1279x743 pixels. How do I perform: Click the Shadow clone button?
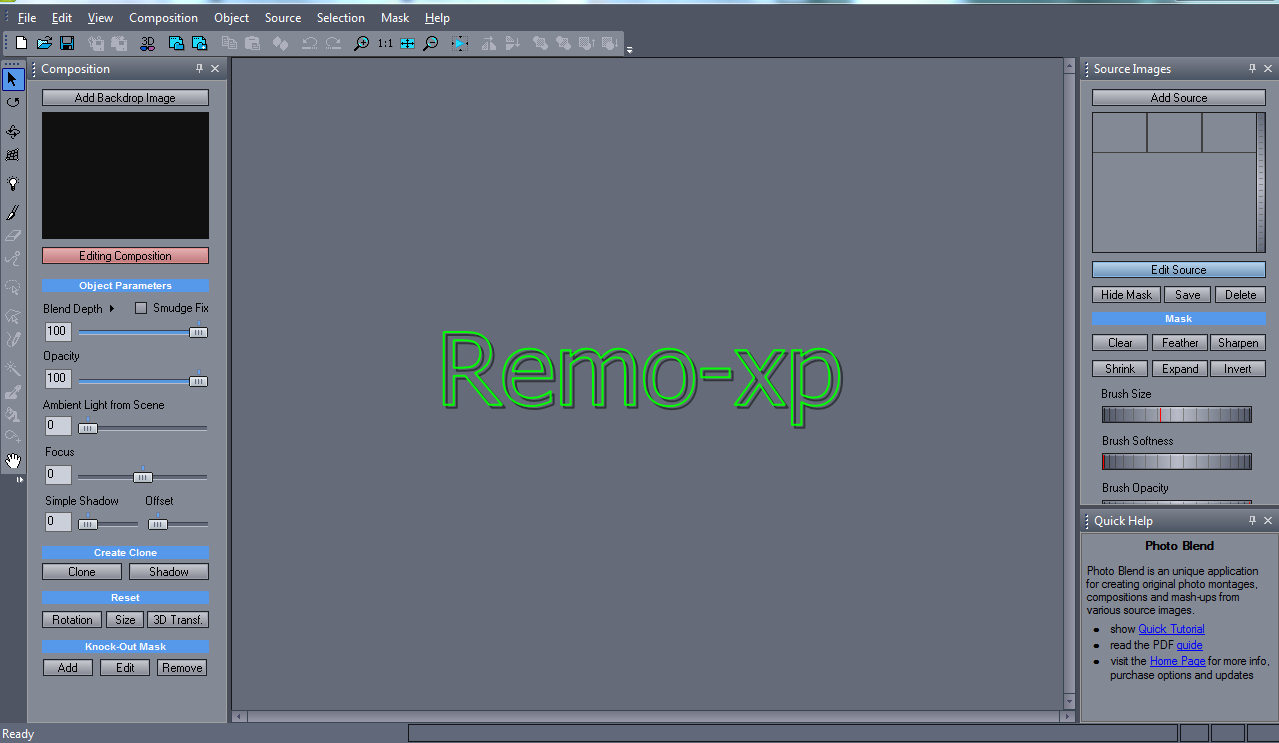(x=169, y=572)
